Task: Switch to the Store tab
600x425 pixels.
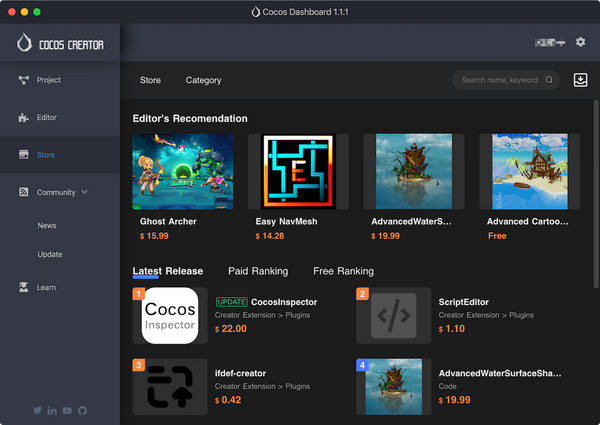Action: [150, 80]
